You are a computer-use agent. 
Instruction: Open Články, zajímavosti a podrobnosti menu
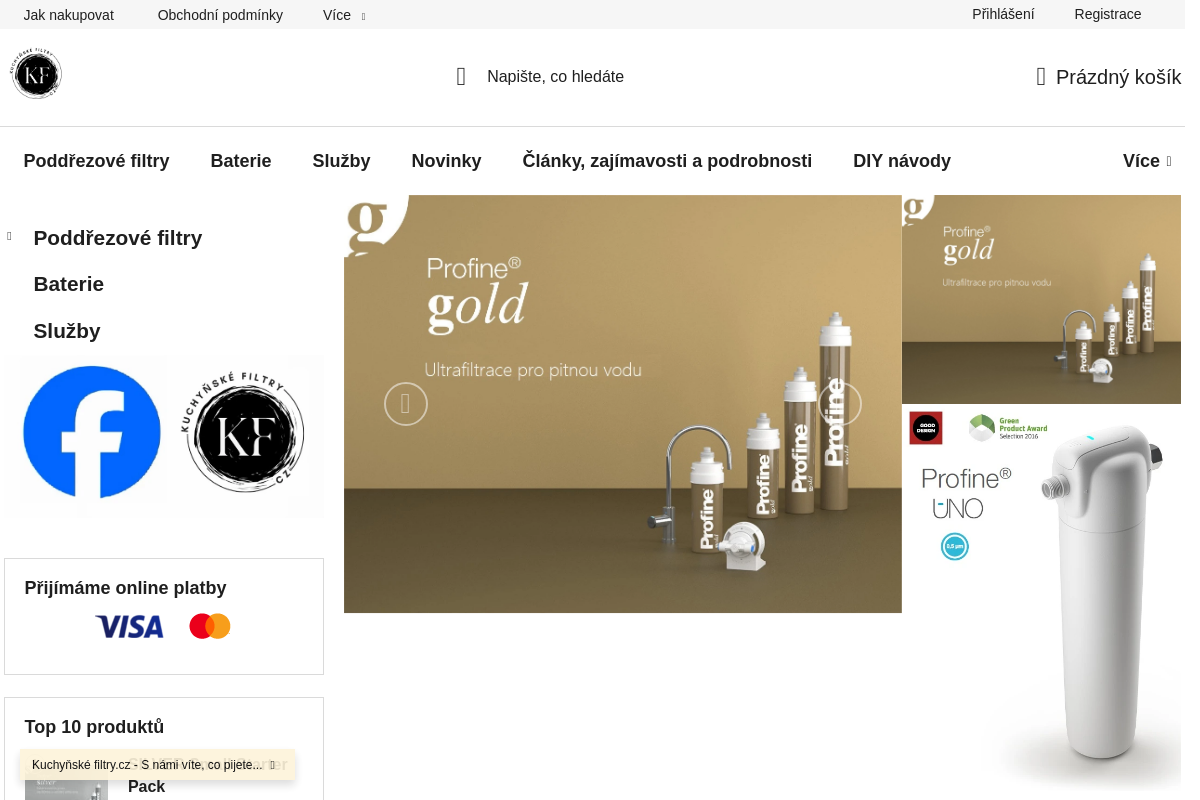(x=666, y=161)
